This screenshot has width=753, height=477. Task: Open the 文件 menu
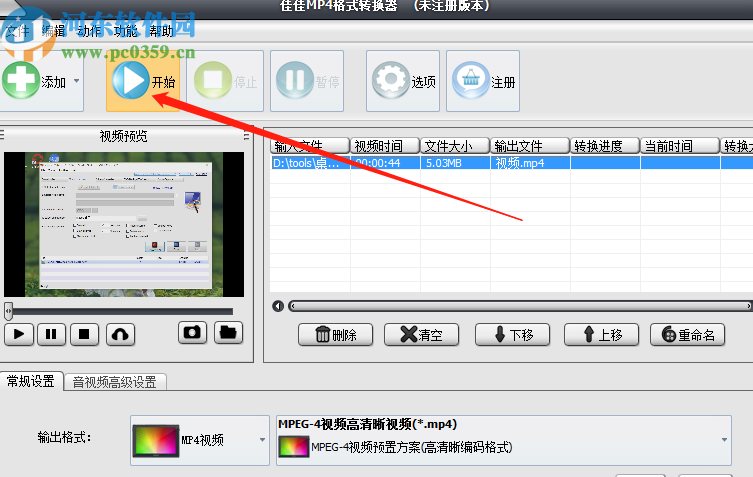[18, 31]
